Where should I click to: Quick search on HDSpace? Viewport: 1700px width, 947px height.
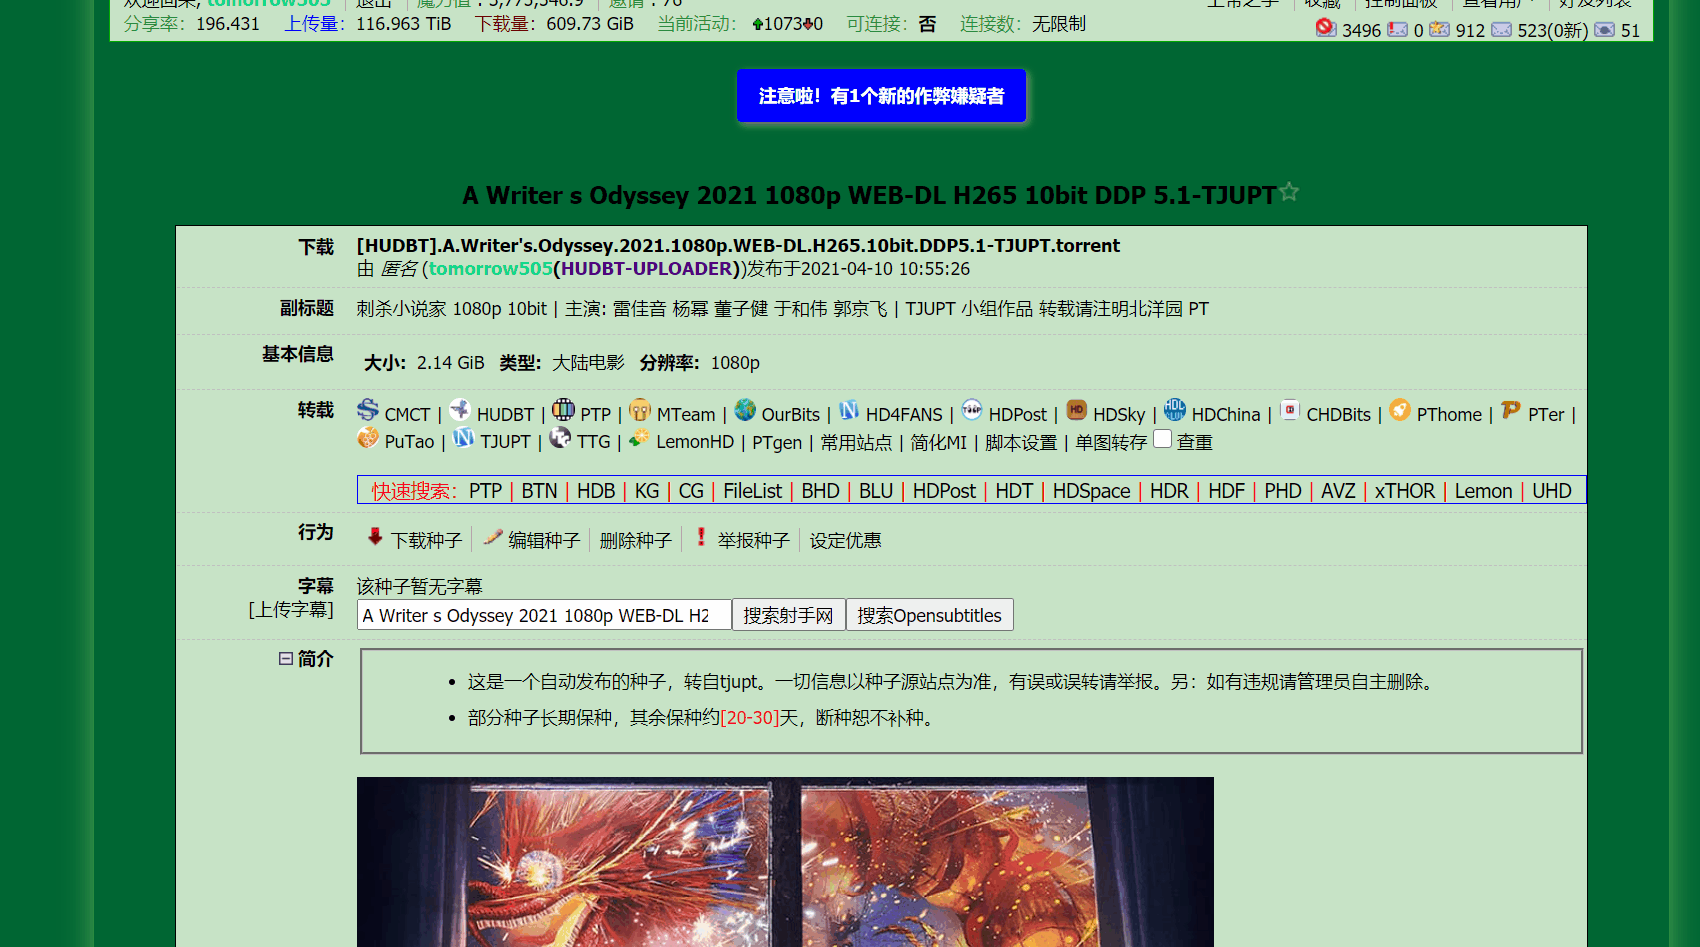pos(1091,491)
